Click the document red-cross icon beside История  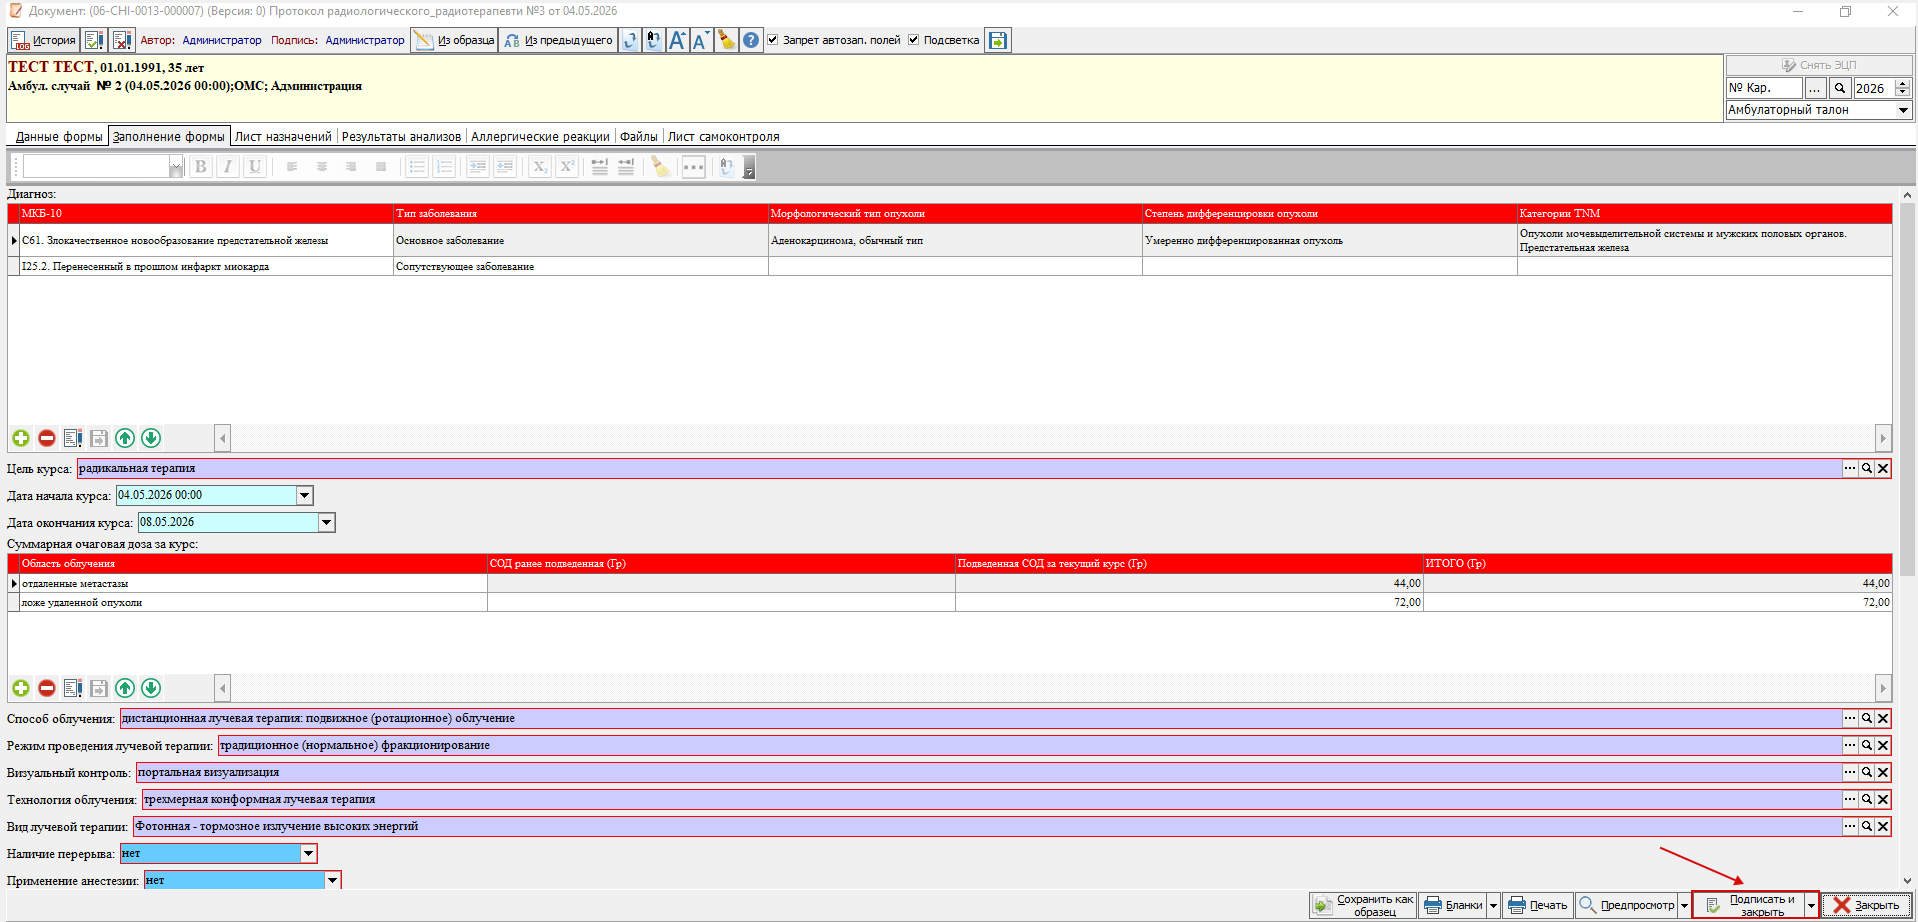122,40
